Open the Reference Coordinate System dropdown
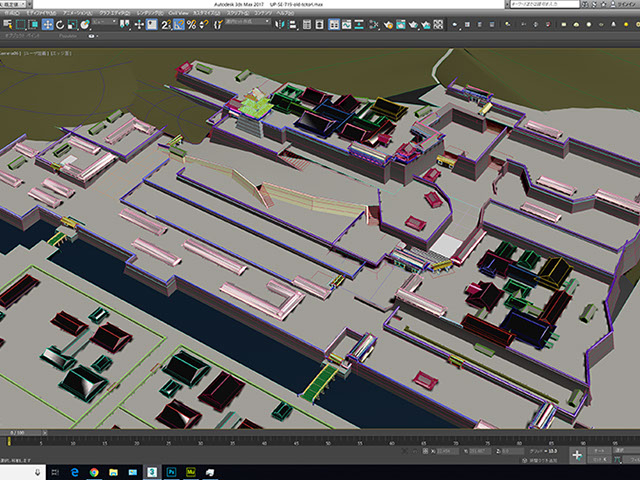This screenshot has height=480, width=640. [x=105, y=23]
